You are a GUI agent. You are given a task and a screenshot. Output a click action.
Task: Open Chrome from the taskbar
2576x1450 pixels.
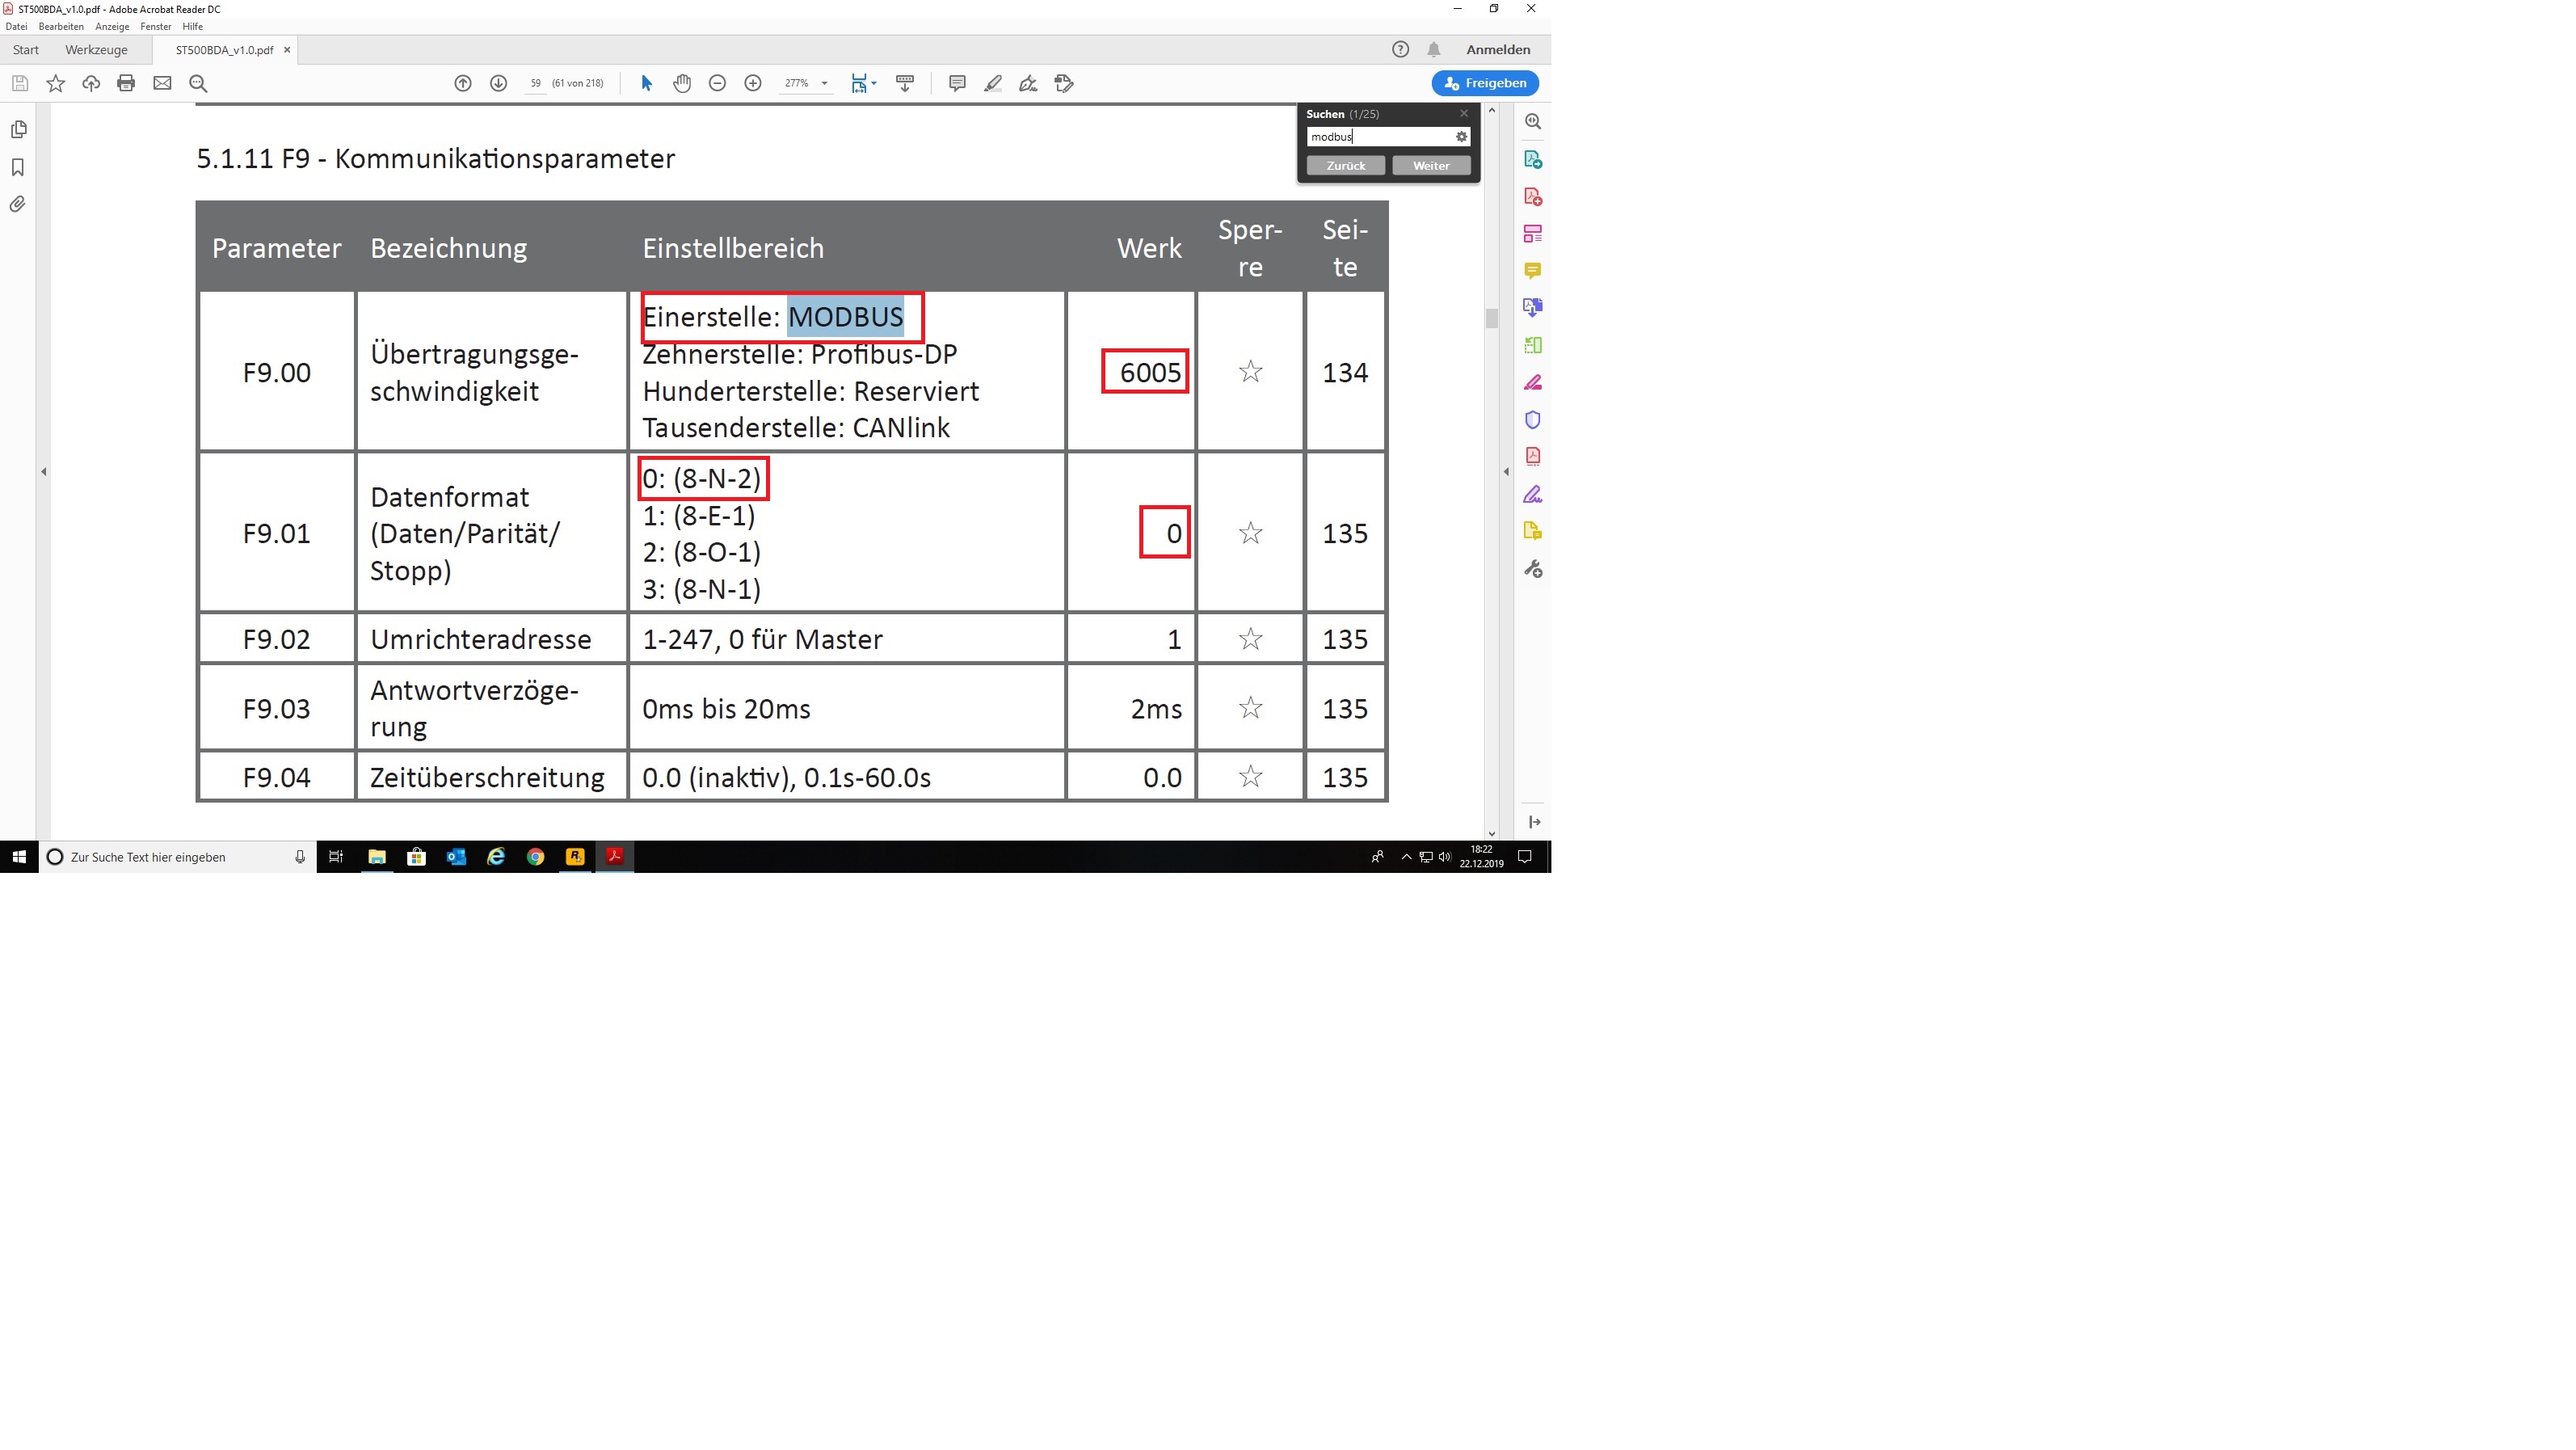536,857
